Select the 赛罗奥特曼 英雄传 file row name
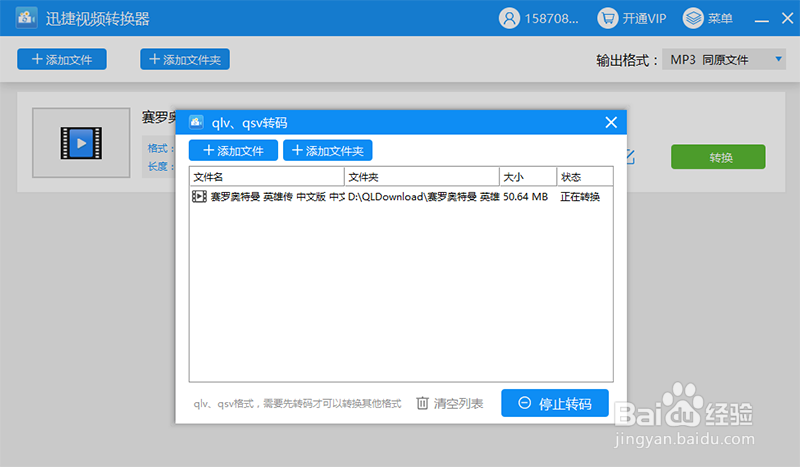This screenshot has width=800, height=467. pos(278,196)
